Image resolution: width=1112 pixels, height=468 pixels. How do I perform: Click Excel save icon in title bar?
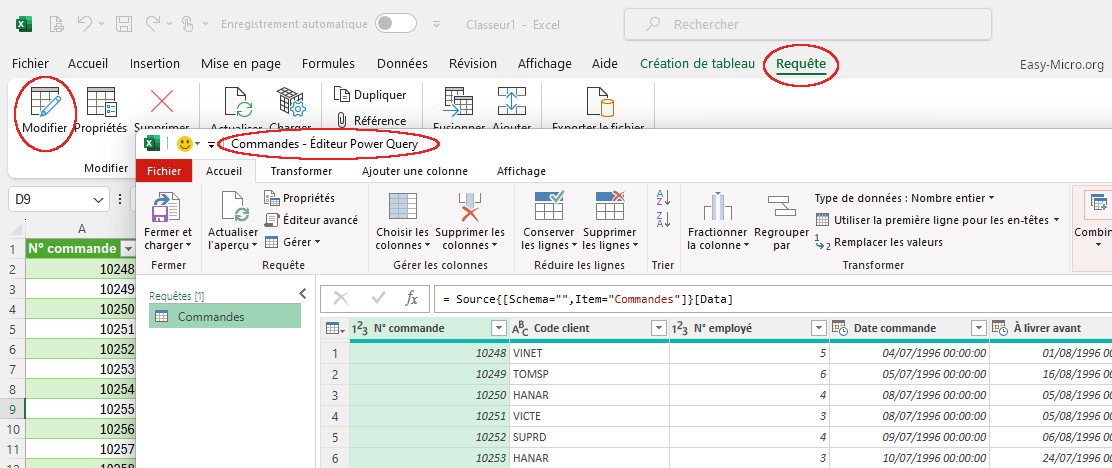pos(124,24)
